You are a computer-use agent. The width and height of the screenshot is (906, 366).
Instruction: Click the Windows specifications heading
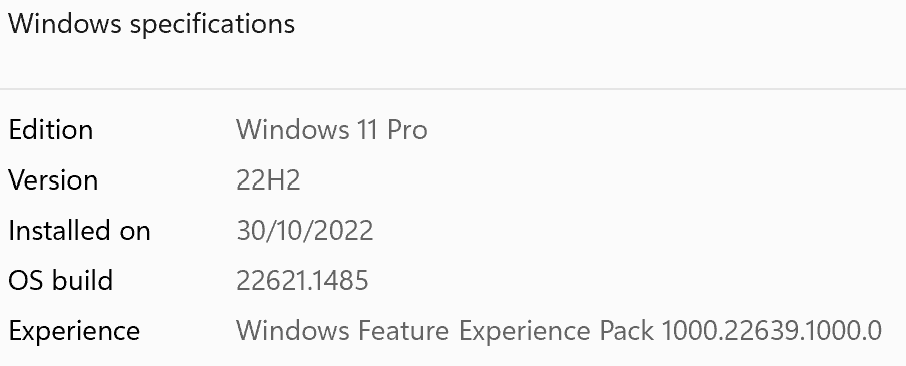(151, 24)
